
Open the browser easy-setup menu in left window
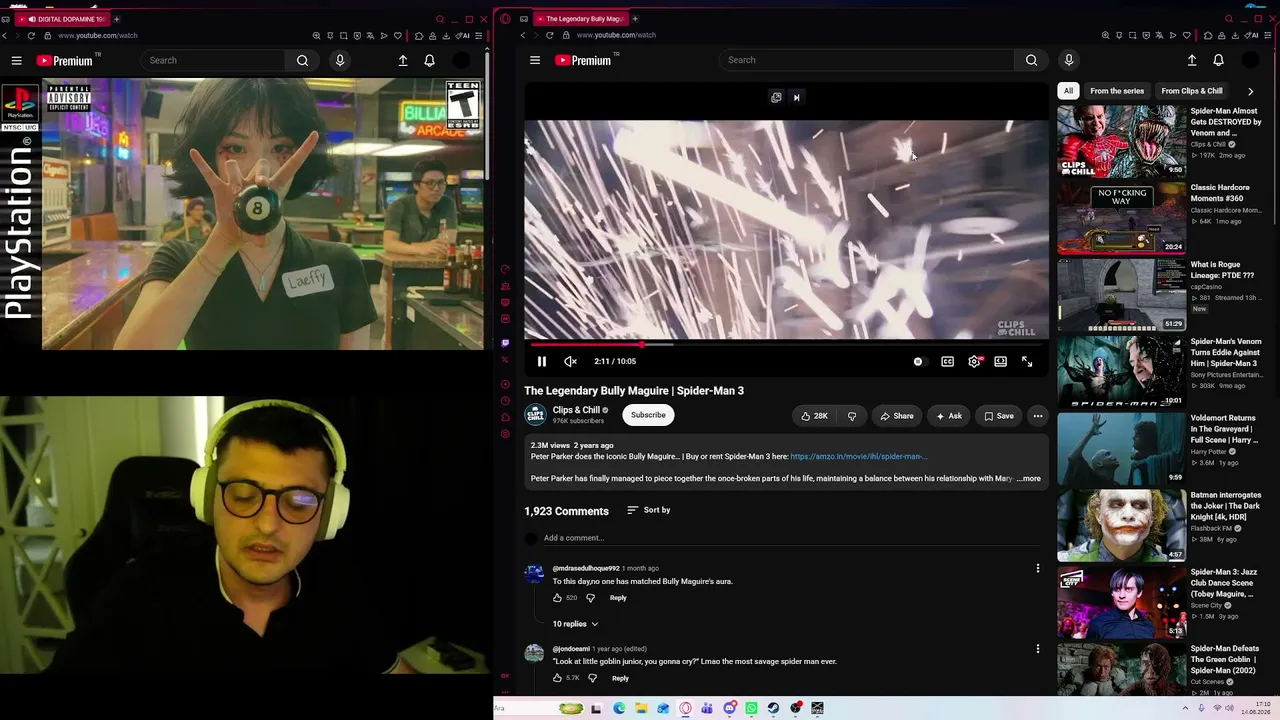tap(479, 36)
